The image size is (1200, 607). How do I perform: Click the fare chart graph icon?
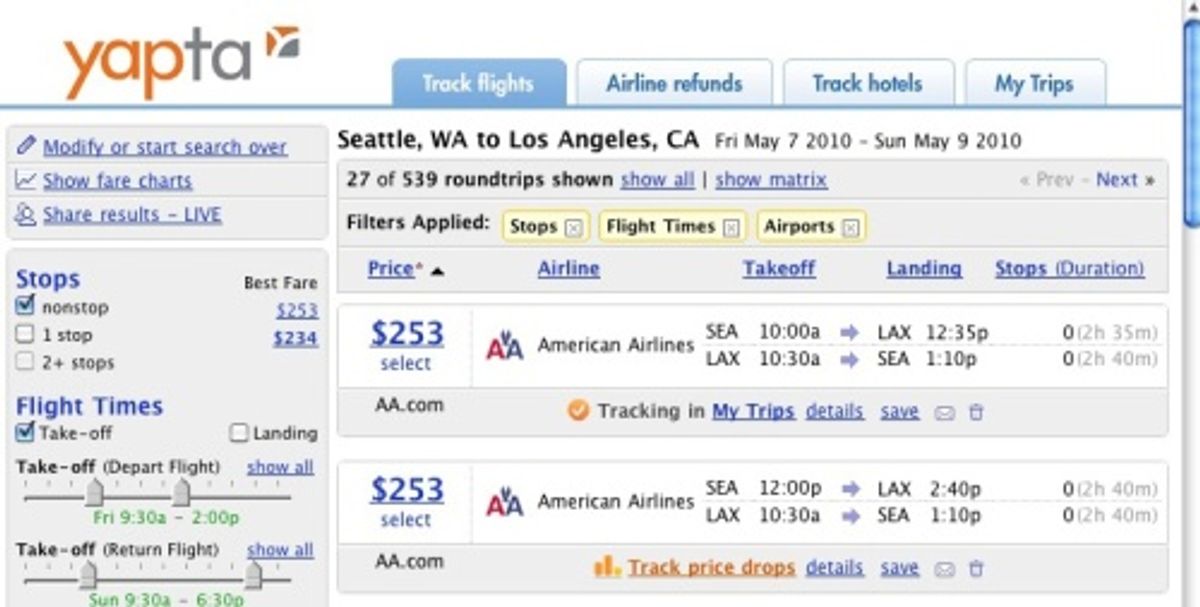click(x=27, y=179)
